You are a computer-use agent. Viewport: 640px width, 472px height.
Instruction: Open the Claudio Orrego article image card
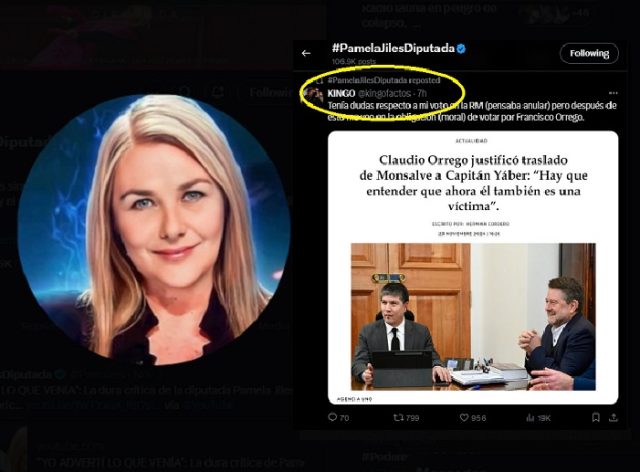tap(473, 267)
